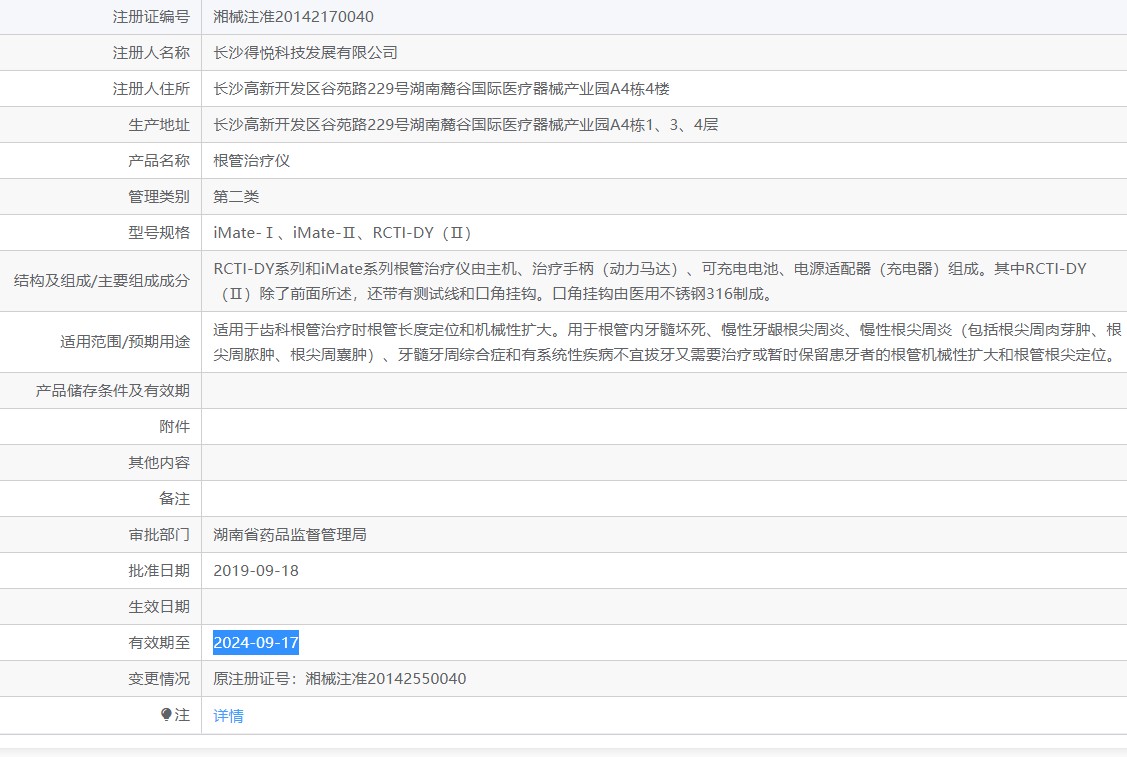Click the intended use text starting 适用于齿科
This screenshot has width=1127, height=757.
[x=668, y=342]
